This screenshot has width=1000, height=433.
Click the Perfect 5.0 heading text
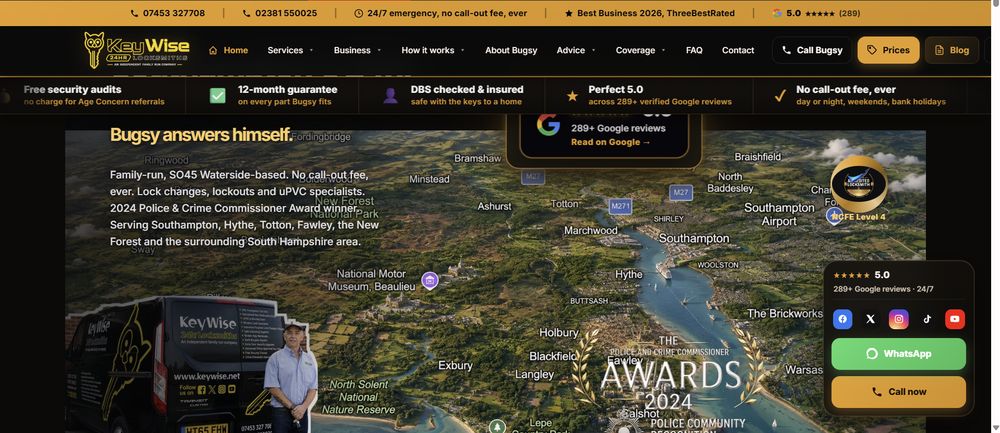pos(615,89)
